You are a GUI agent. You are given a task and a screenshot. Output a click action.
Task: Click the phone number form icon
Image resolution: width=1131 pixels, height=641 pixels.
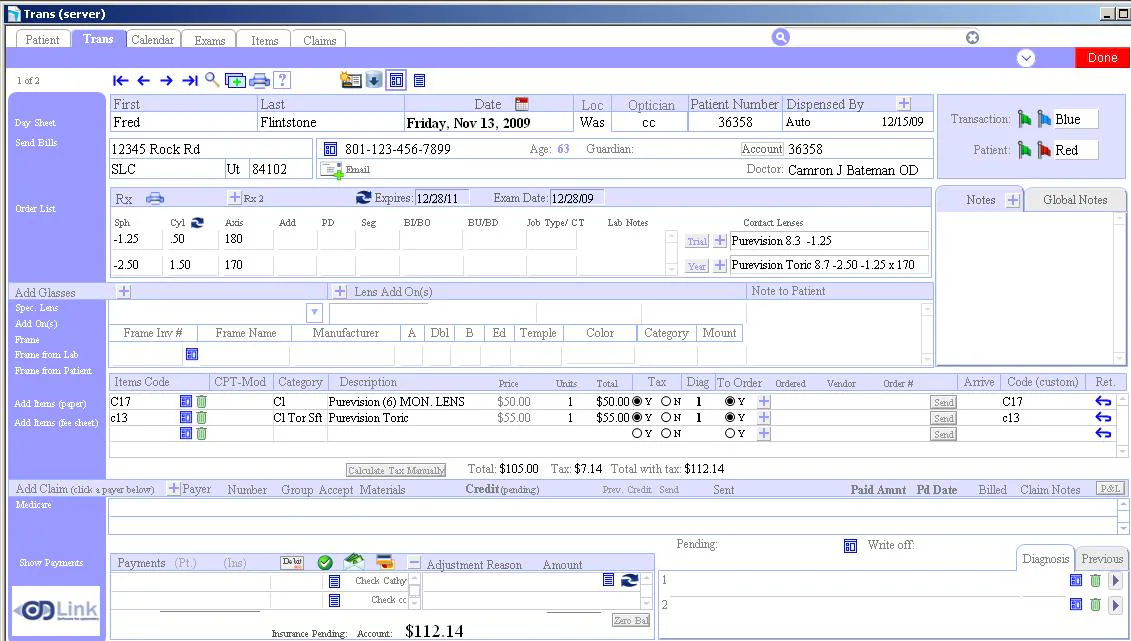(330, 149)
